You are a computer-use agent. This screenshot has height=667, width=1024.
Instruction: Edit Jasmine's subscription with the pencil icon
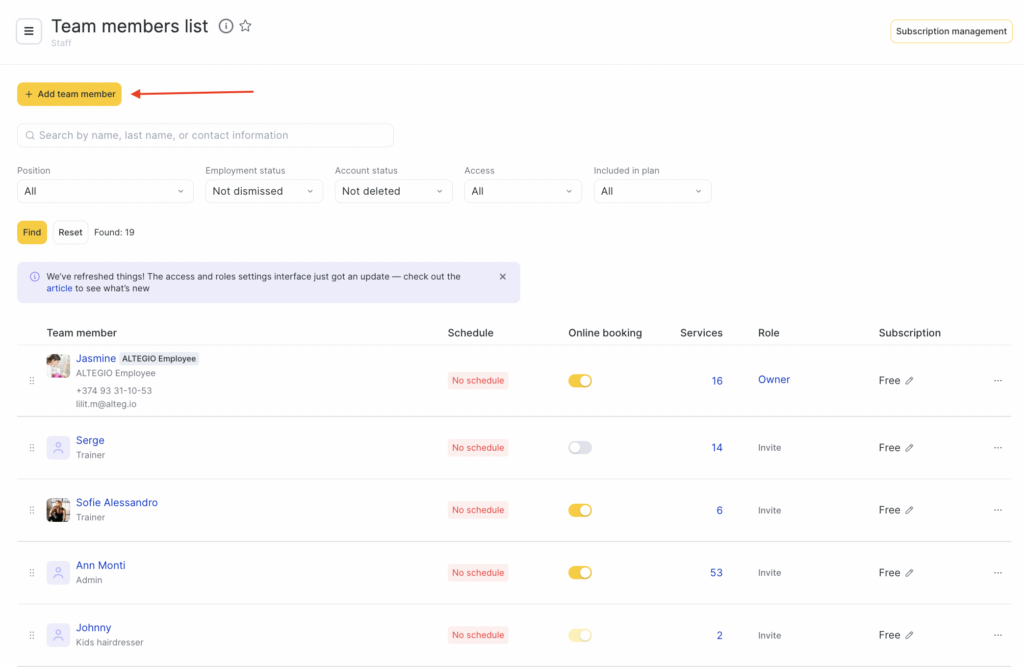pos(909,381)
